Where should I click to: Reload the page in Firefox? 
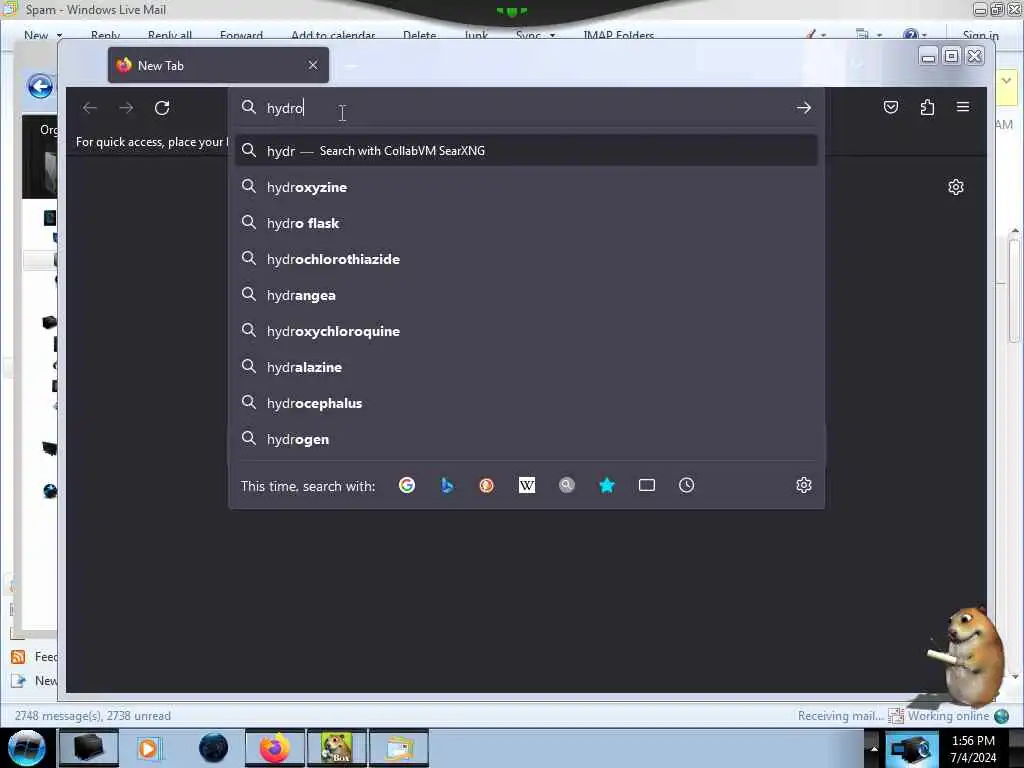[162, 108]
